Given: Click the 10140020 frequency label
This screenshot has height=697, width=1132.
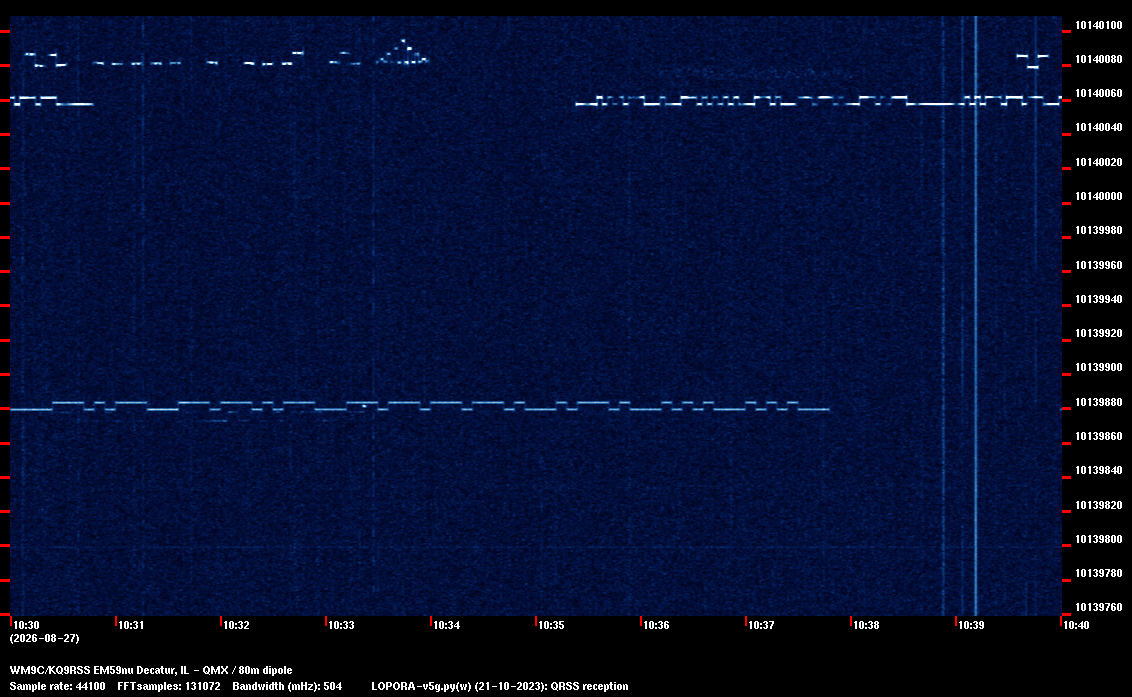Looking at the screenshot, I should [1099, 162].
